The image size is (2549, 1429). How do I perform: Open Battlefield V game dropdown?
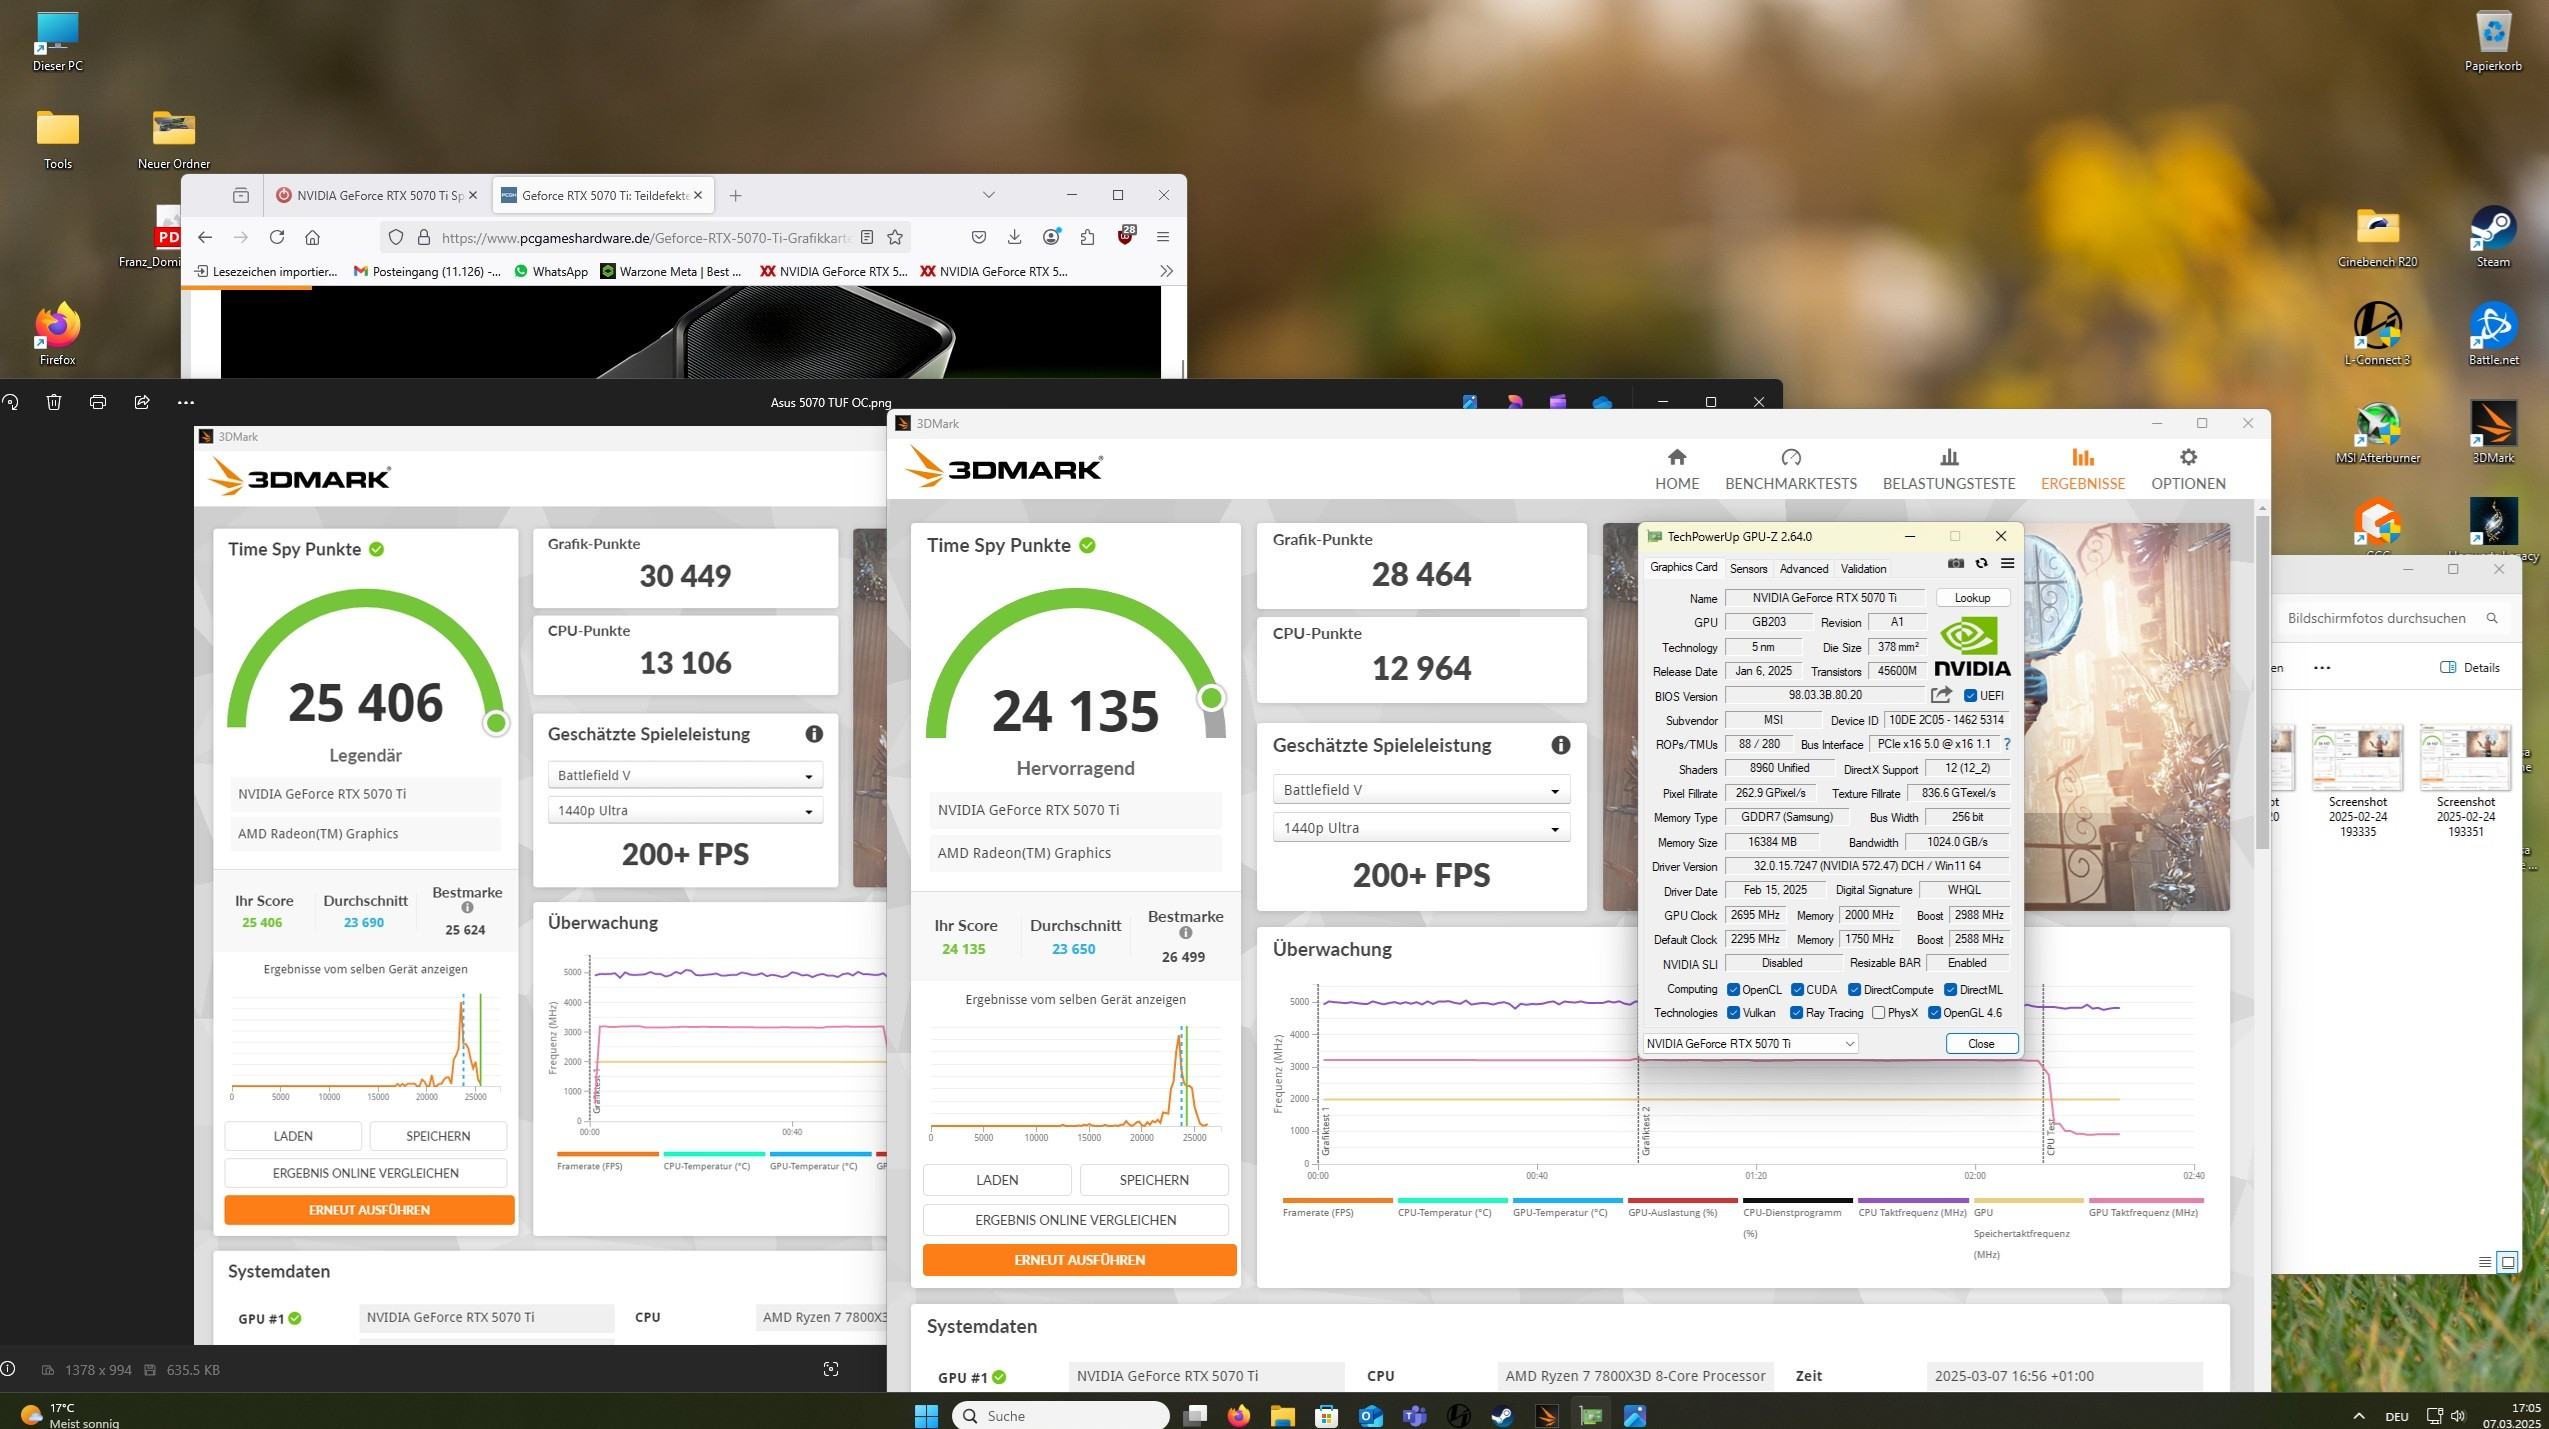click(x=1420, y=790)
